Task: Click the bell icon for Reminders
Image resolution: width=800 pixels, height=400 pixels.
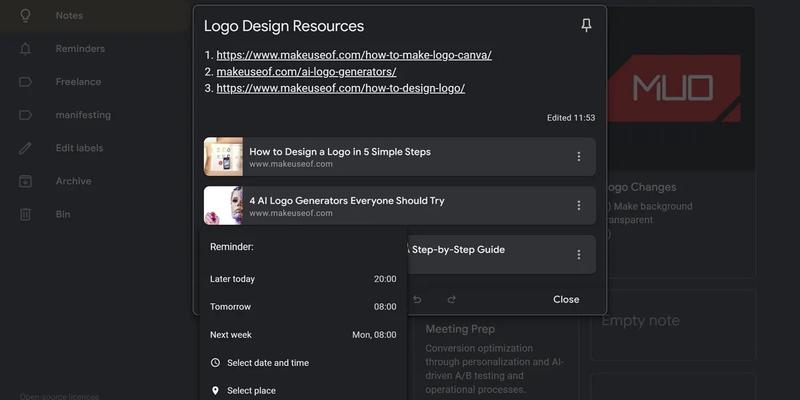Action: 26,49
